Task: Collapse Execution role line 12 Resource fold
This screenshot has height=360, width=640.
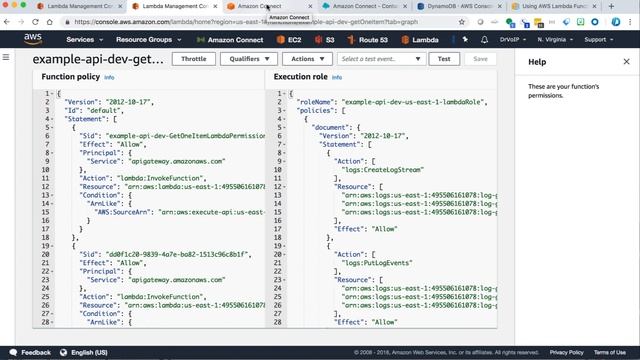Action: [284, 187]
